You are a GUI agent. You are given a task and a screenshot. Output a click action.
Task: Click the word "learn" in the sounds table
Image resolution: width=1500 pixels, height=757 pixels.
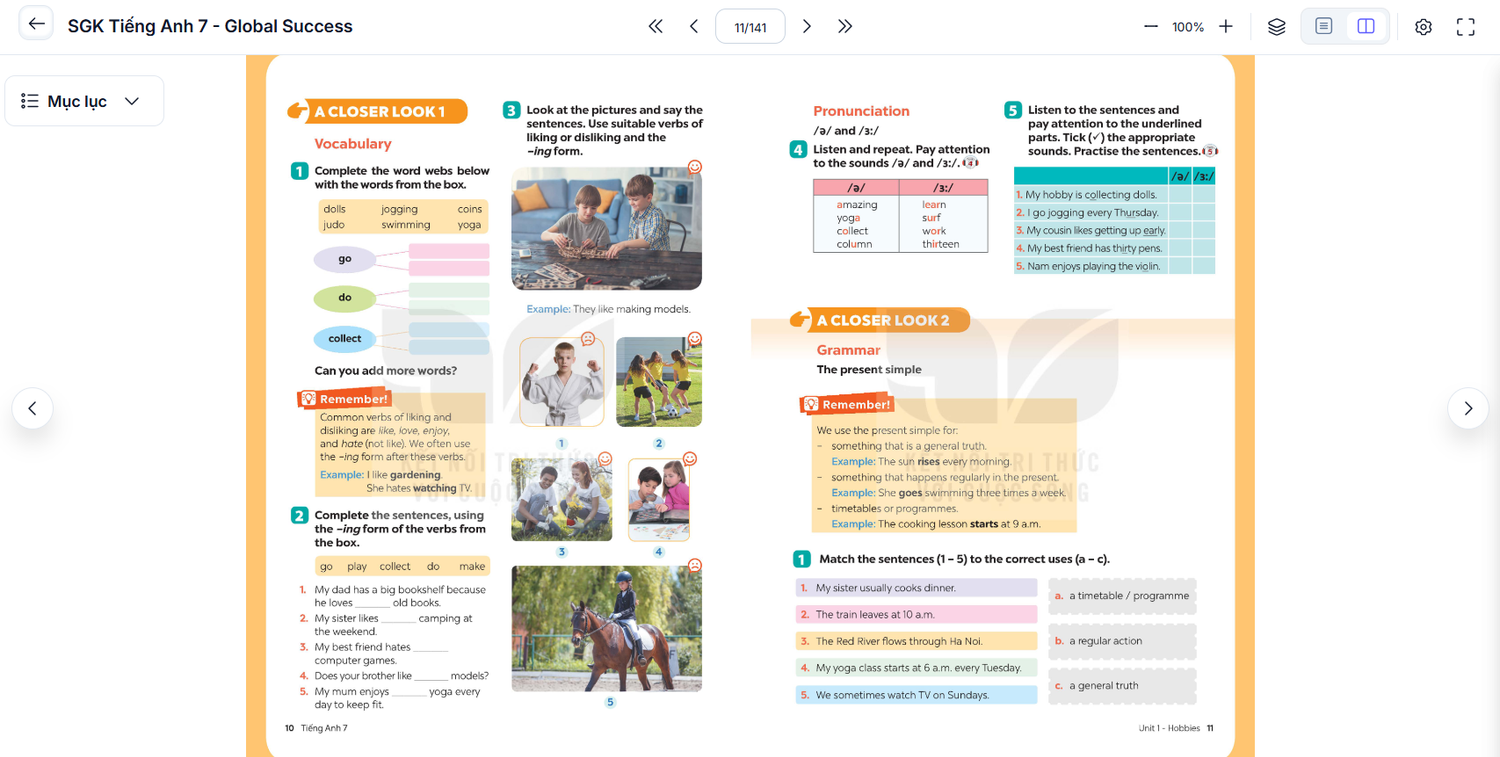point(934,205)
